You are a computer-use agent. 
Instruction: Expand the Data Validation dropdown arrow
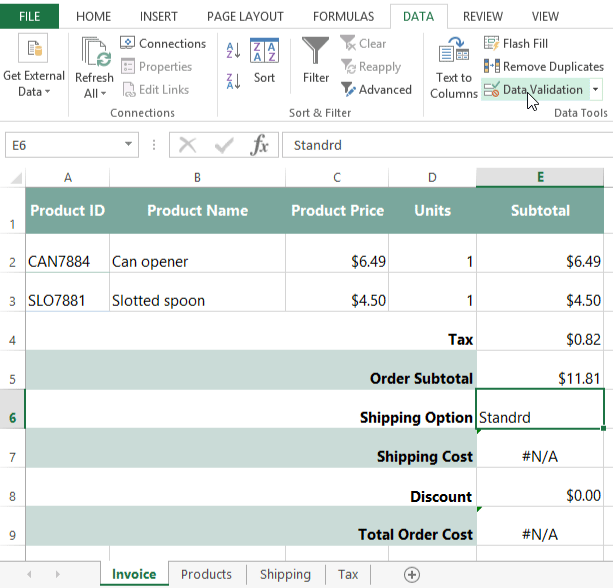(x=596, y=89)
